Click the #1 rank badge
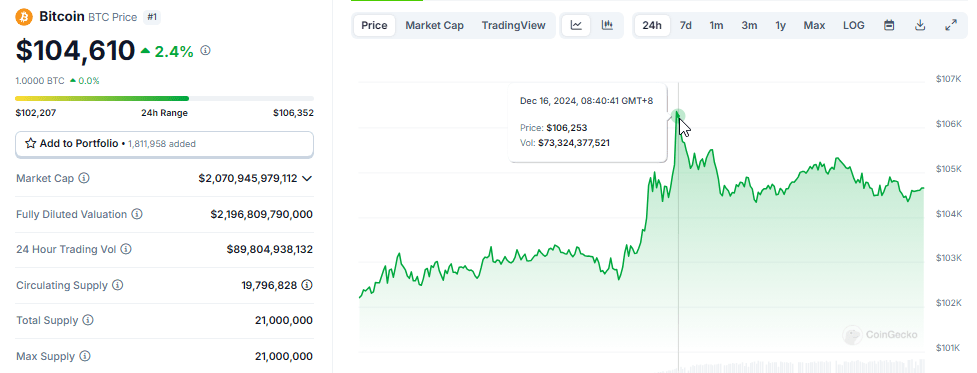977x373 pixels. (151, 17)
